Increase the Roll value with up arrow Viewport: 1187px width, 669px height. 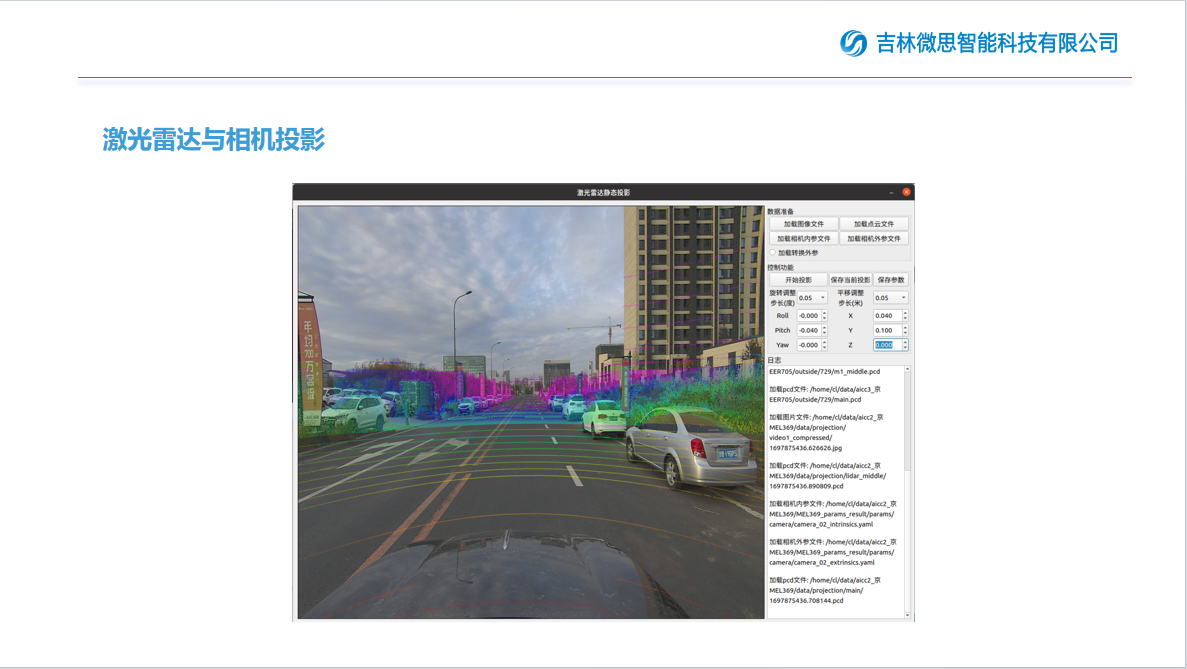tap(824, 313)
